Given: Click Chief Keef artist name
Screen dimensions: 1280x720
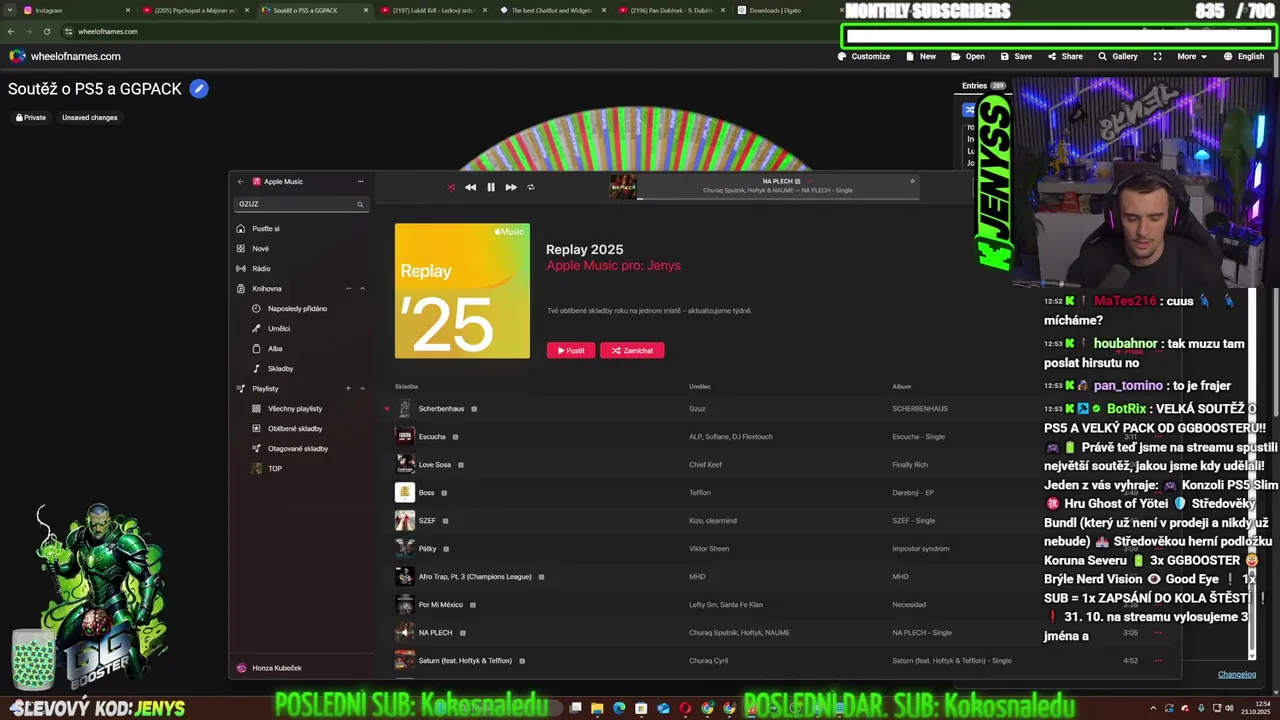Looking at the screenshot, I should [x=705, y=465].
